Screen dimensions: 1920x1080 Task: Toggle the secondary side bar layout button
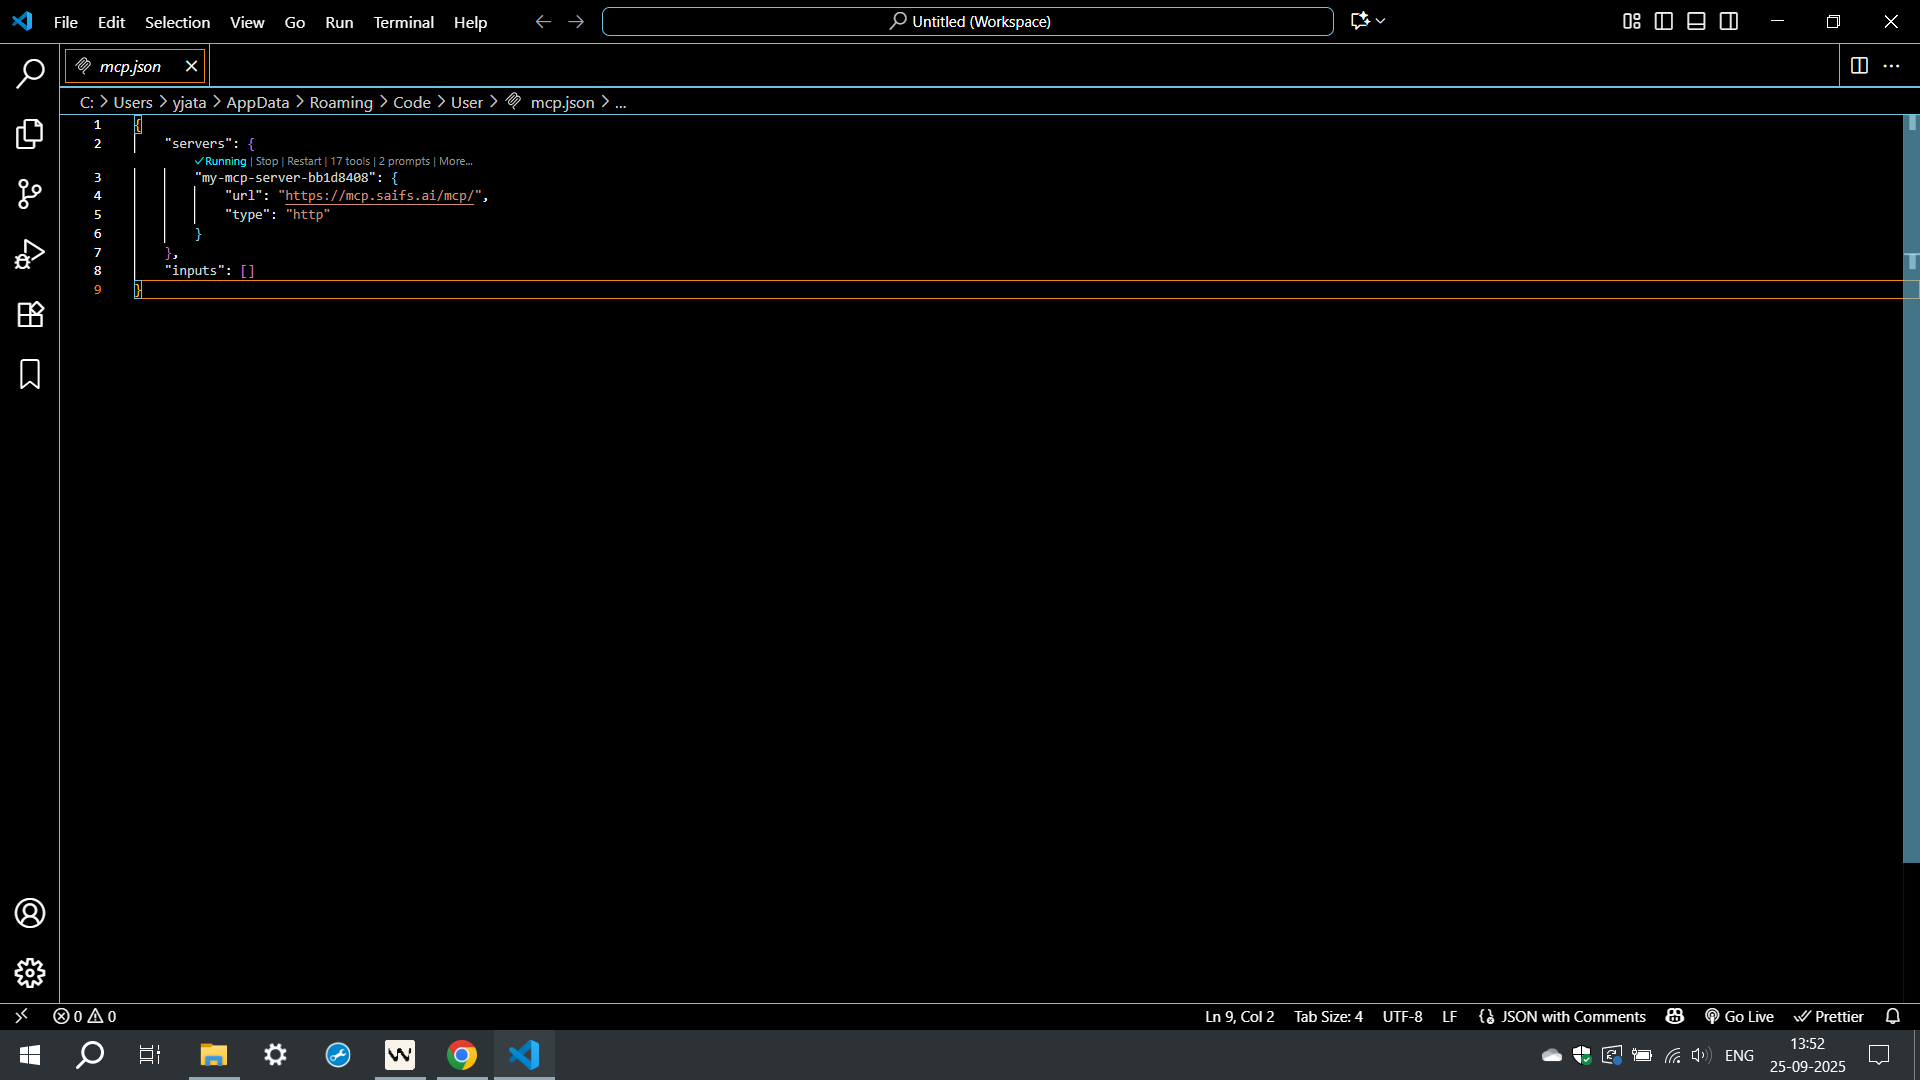1729,21
